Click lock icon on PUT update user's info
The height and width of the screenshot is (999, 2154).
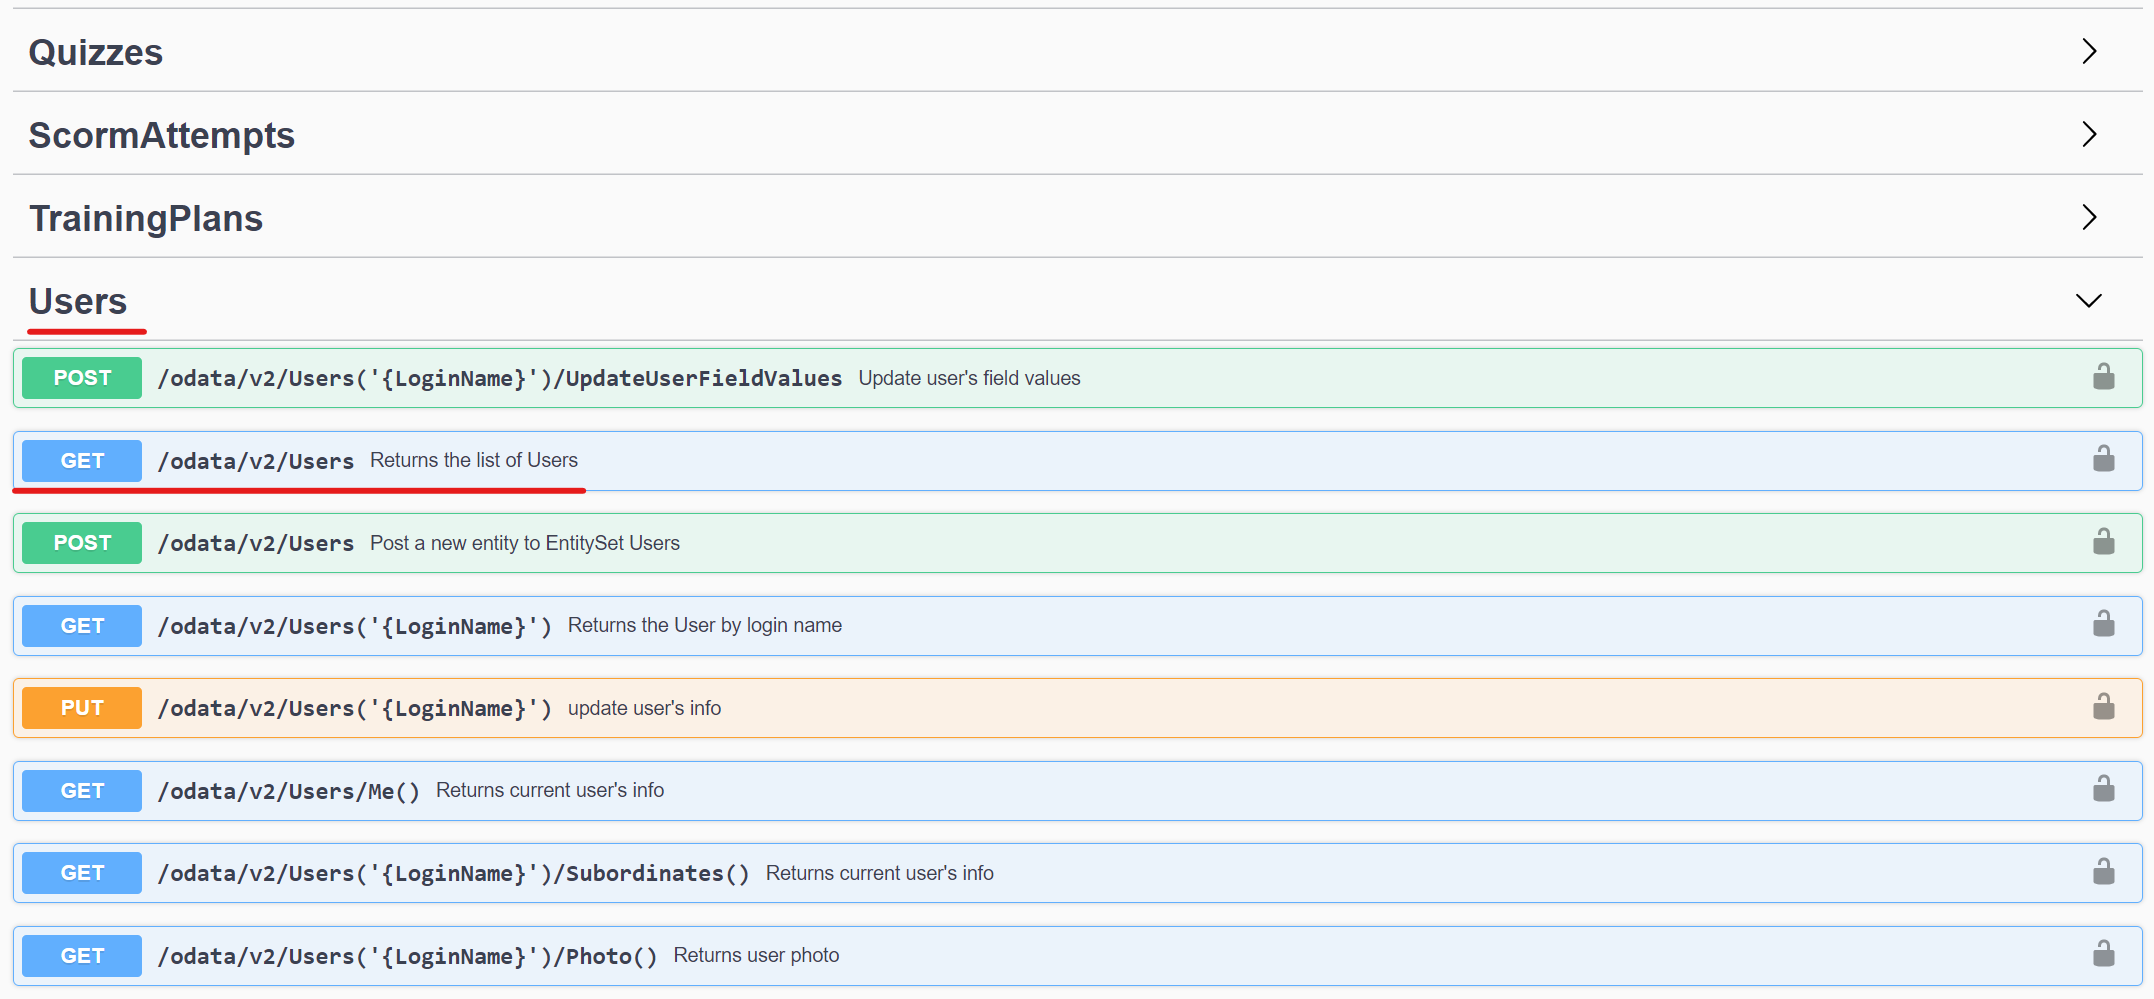(2103, 707)
